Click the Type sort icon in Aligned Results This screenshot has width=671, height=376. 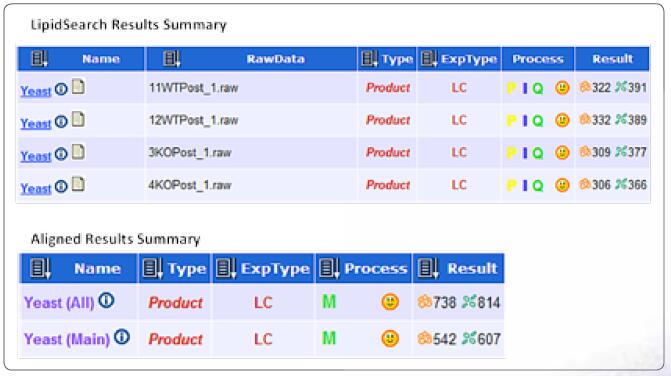(x=152, y=269)
